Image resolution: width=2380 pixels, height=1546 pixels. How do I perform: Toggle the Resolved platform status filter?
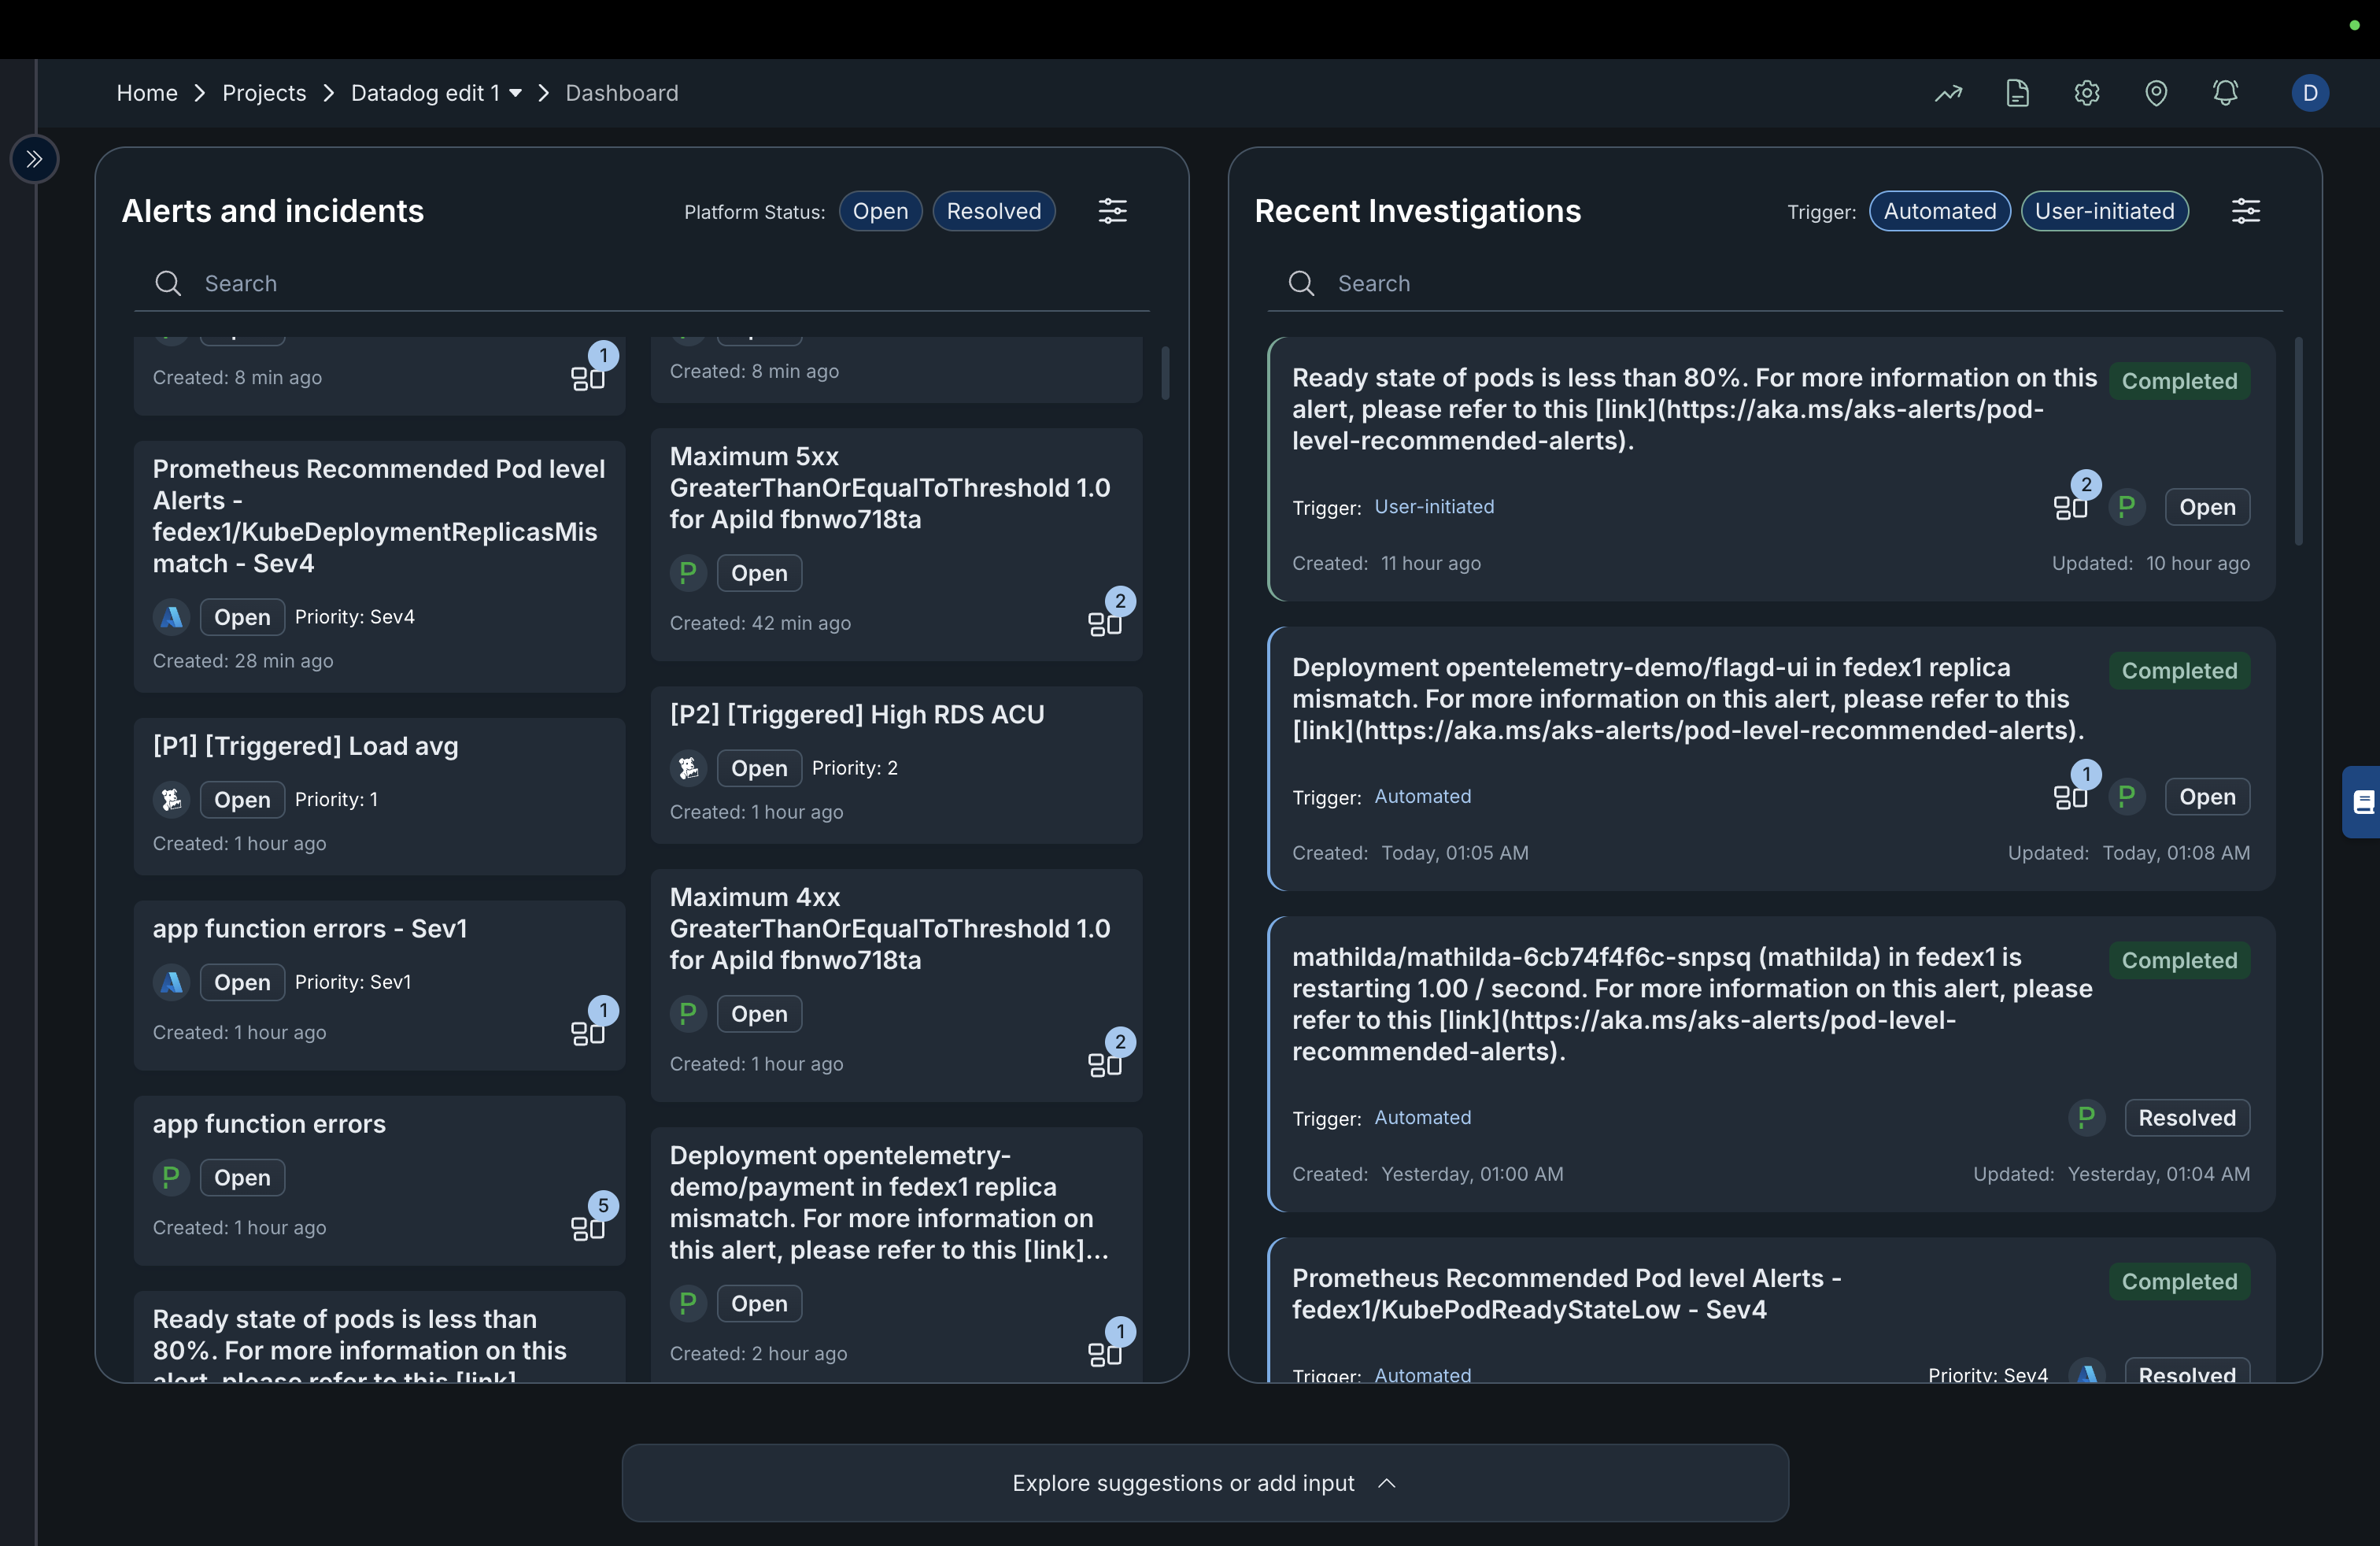pos(993,211)
